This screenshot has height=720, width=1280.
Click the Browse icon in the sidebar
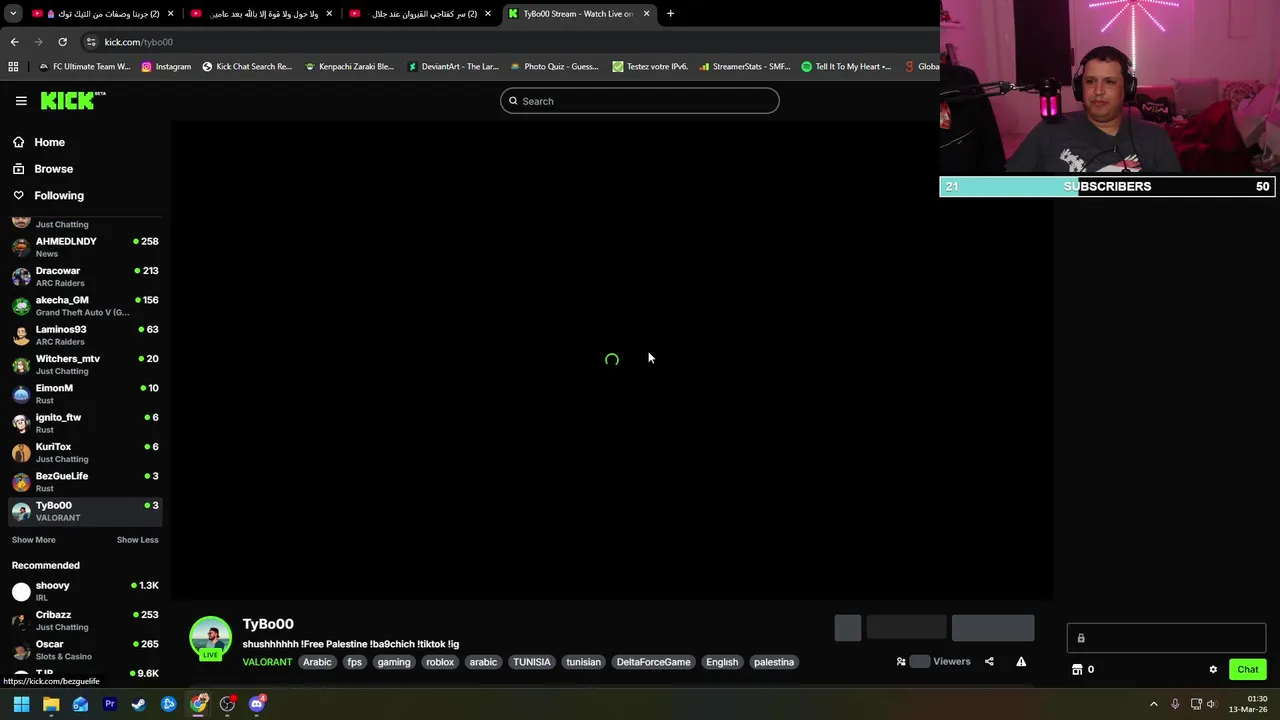[x=18, y=169]
